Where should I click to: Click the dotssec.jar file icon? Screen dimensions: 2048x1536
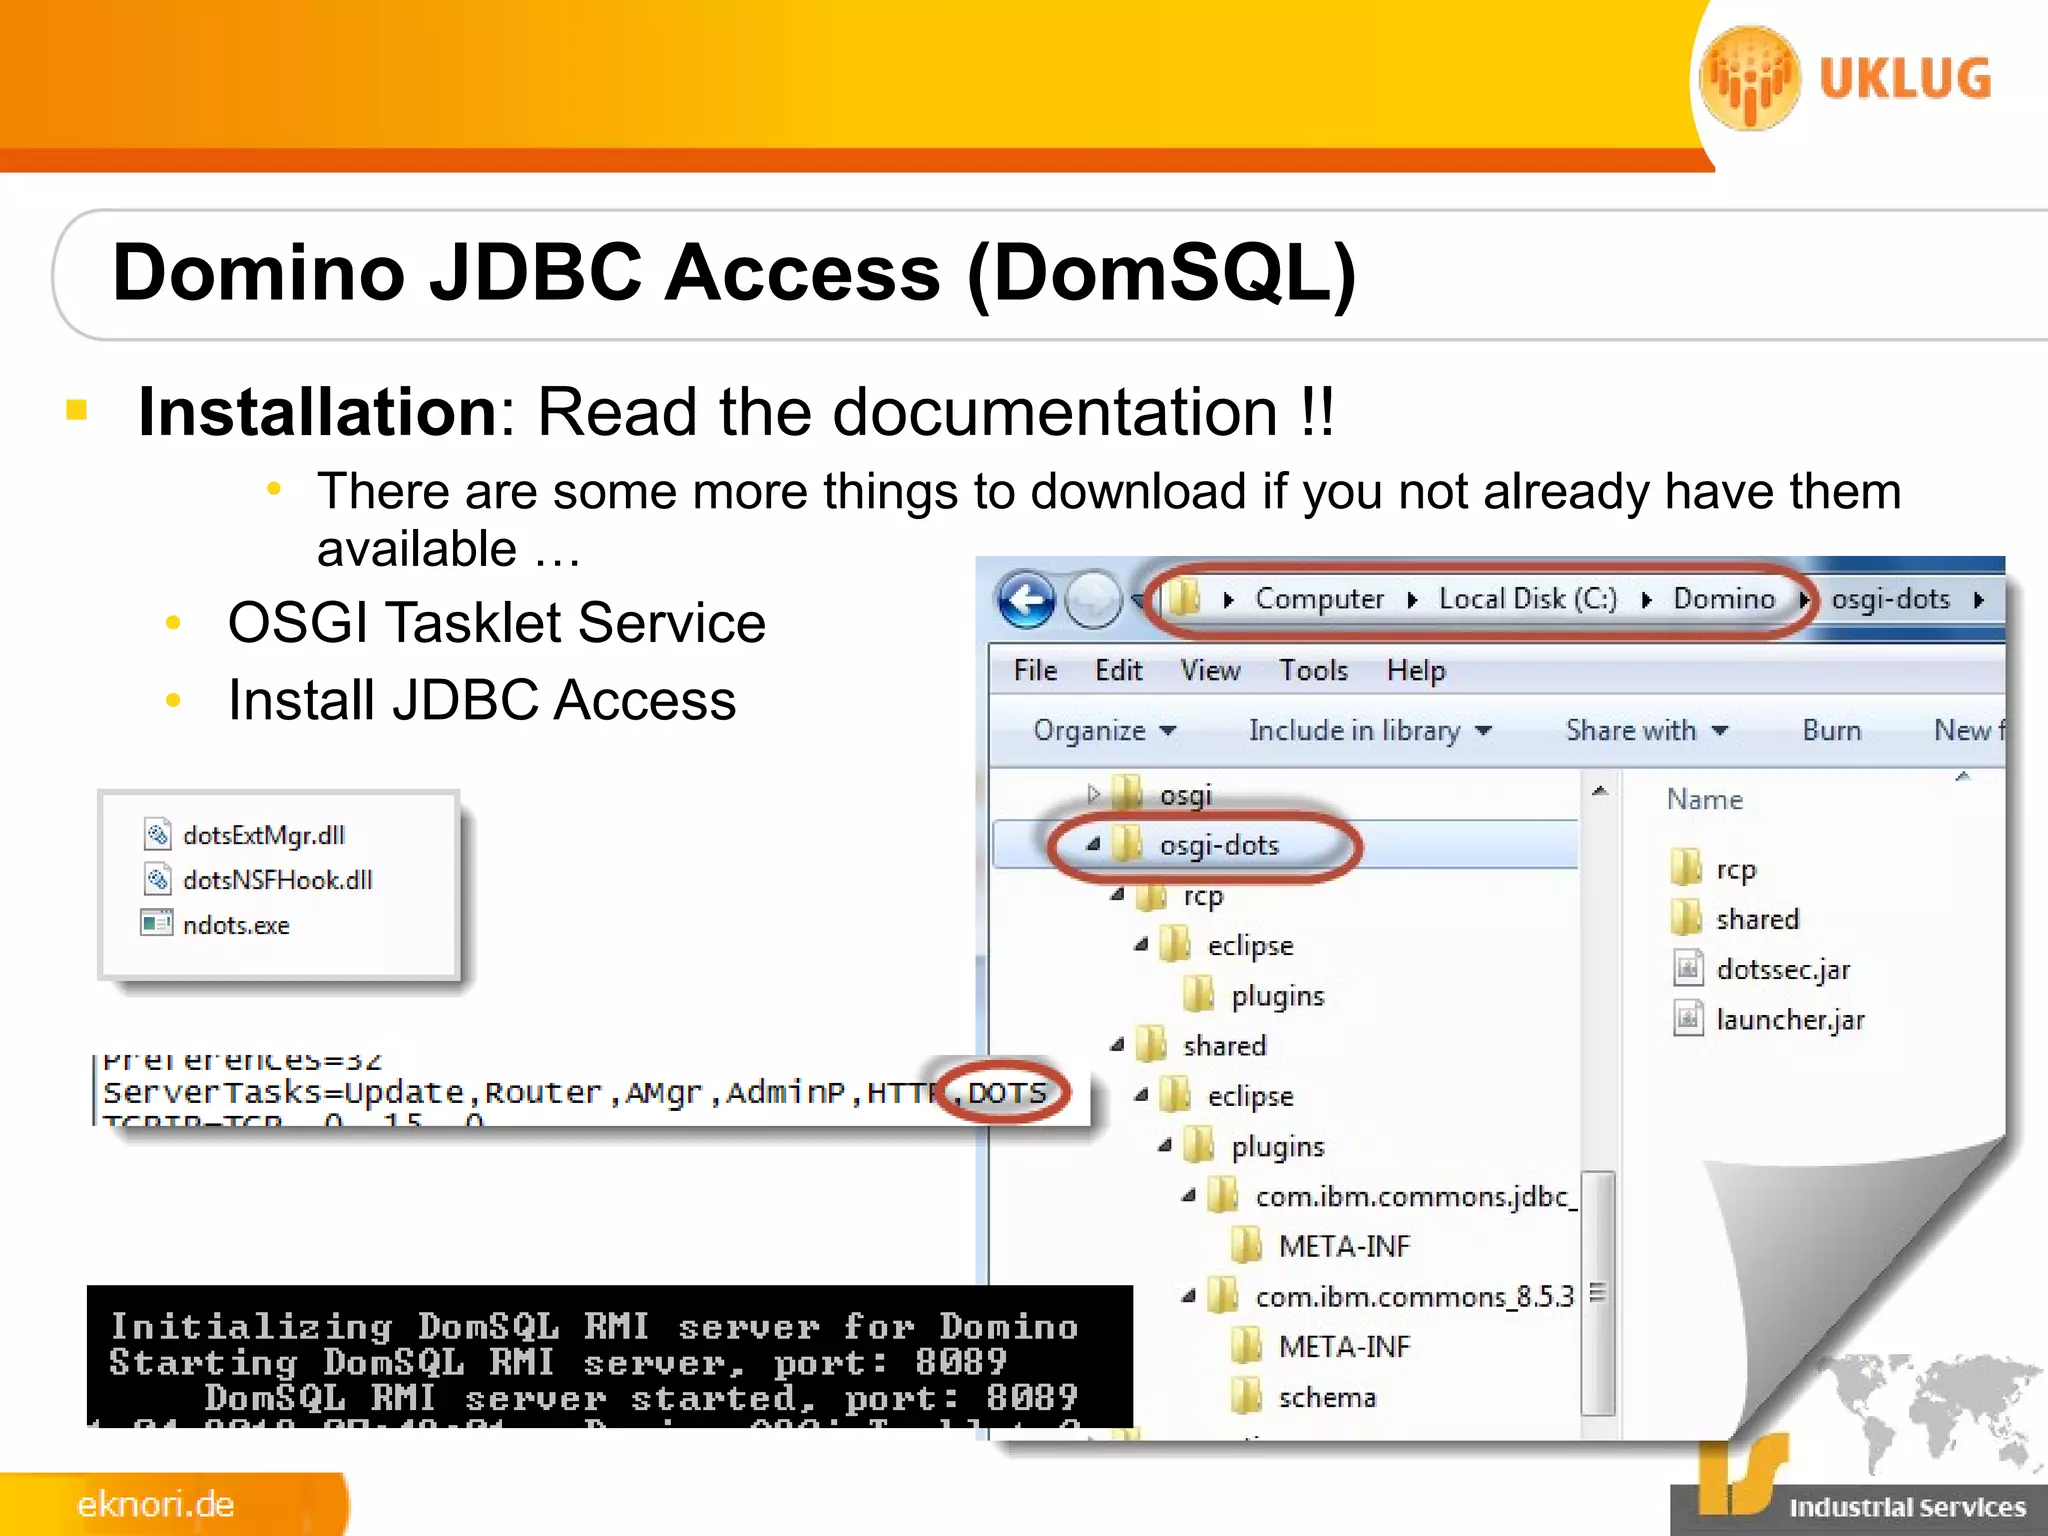(1688, 968)
